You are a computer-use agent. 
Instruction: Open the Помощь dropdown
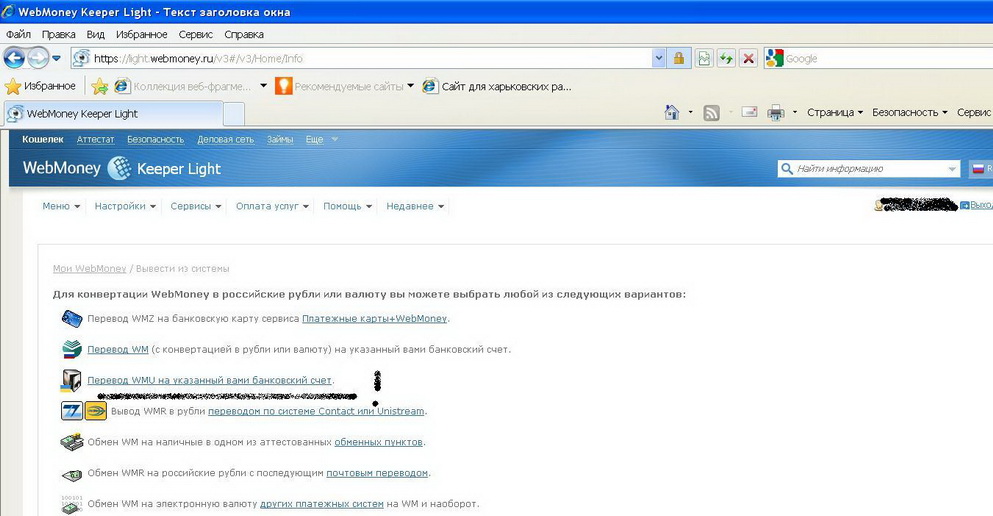347,206
